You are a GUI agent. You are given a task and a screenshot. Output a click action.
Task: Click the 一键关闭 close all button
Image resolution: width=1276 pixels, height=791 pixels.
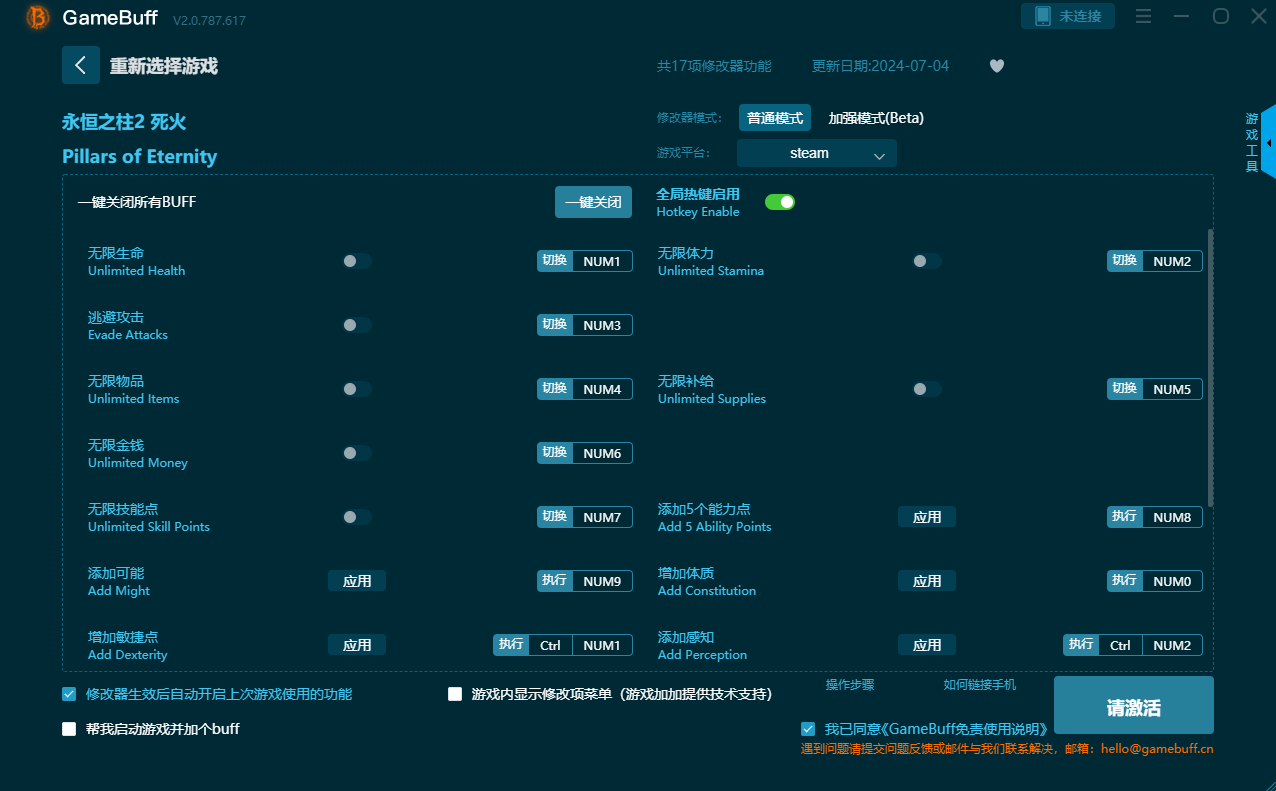point(594,202)
